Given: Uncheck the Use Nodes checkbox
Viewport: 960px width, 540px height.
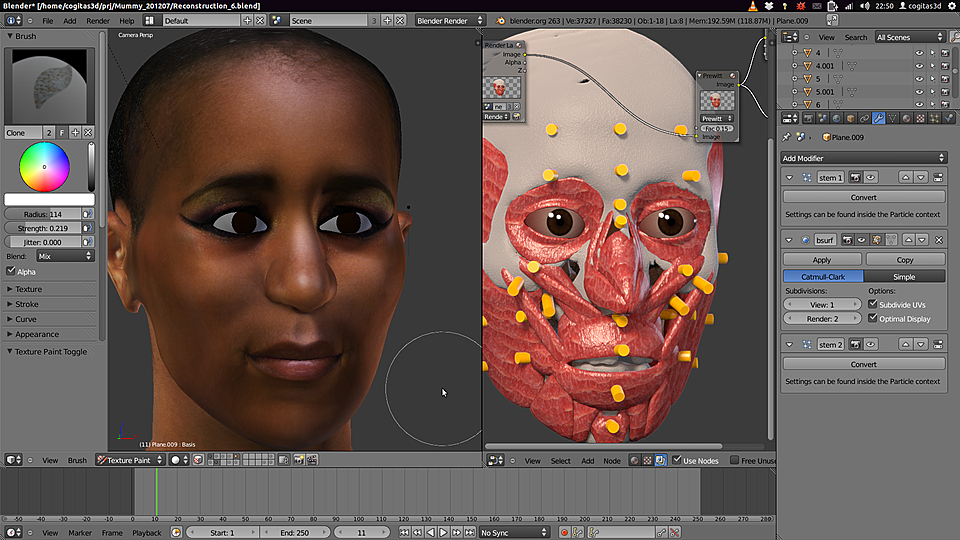Looking at the screenshot, I should coord(677,460).
